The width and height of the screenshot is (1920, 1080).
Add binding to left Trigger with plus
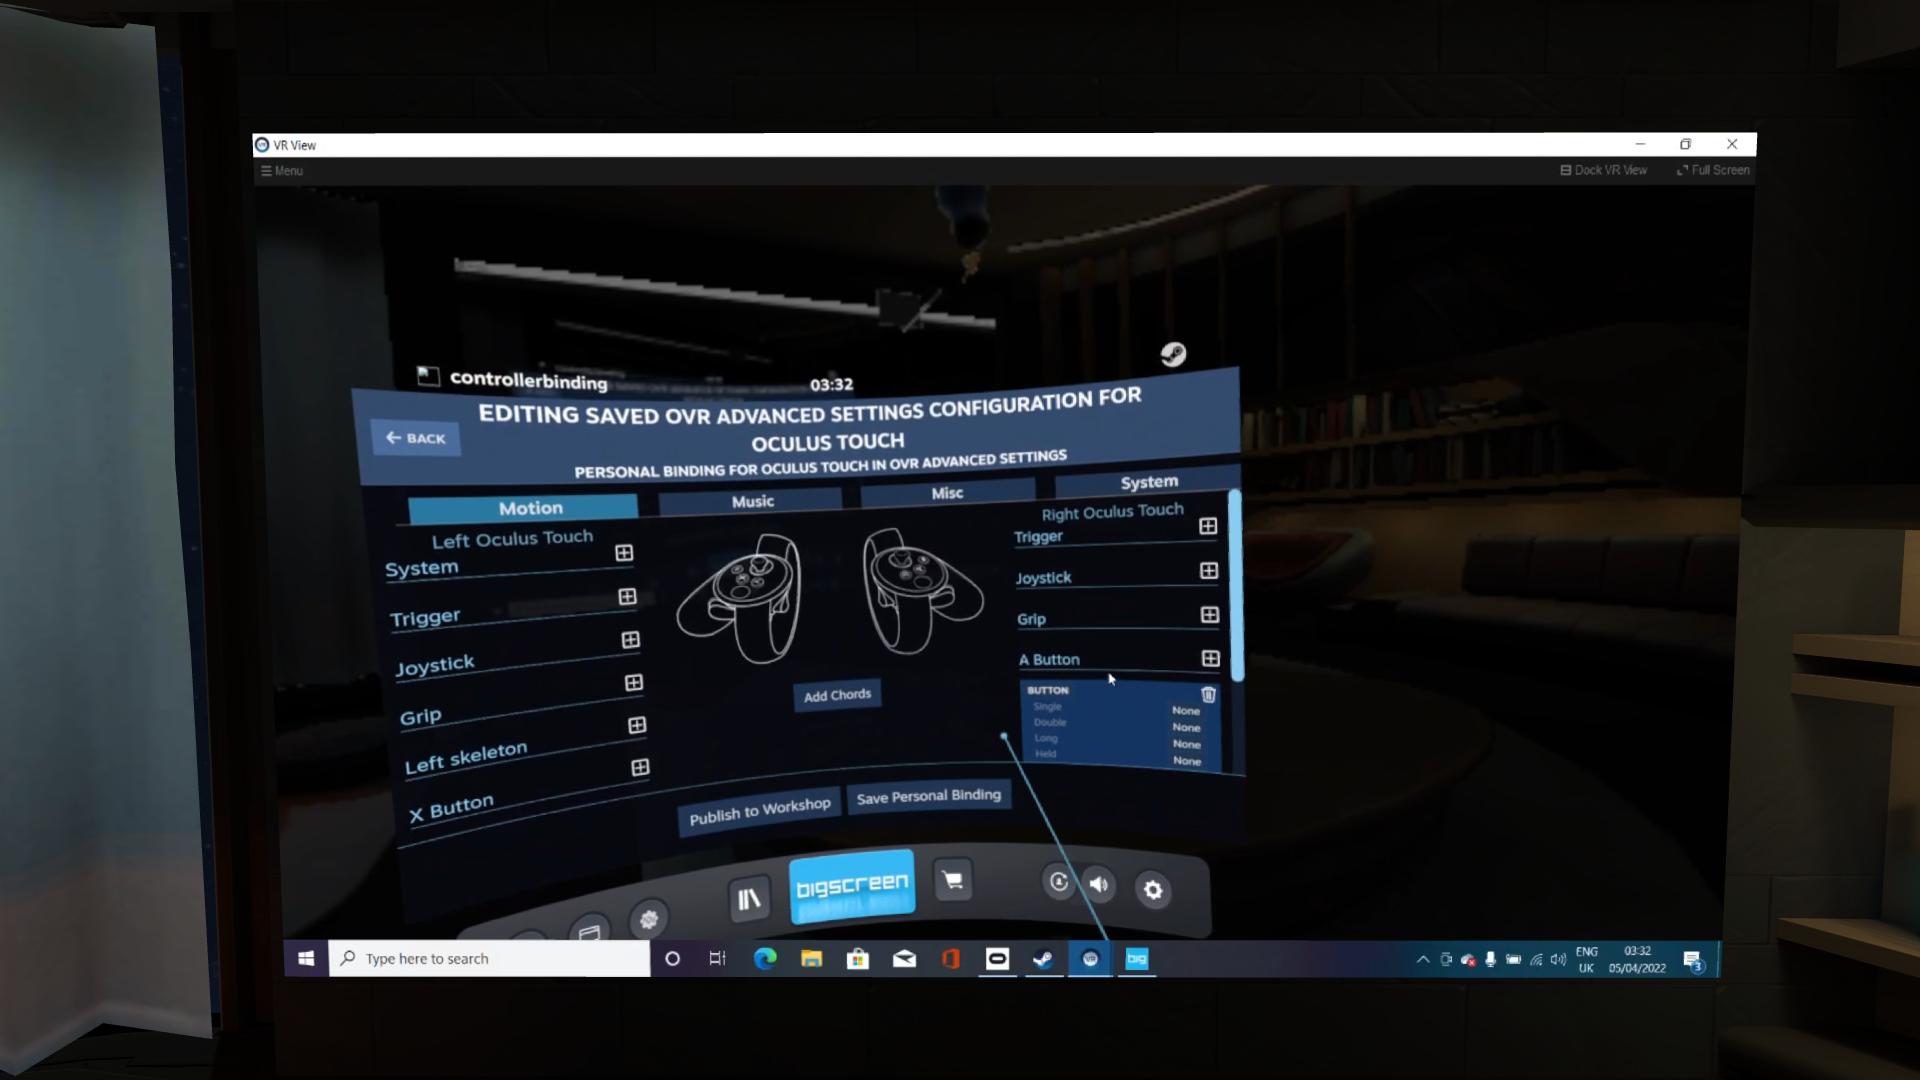coord(627,597)
